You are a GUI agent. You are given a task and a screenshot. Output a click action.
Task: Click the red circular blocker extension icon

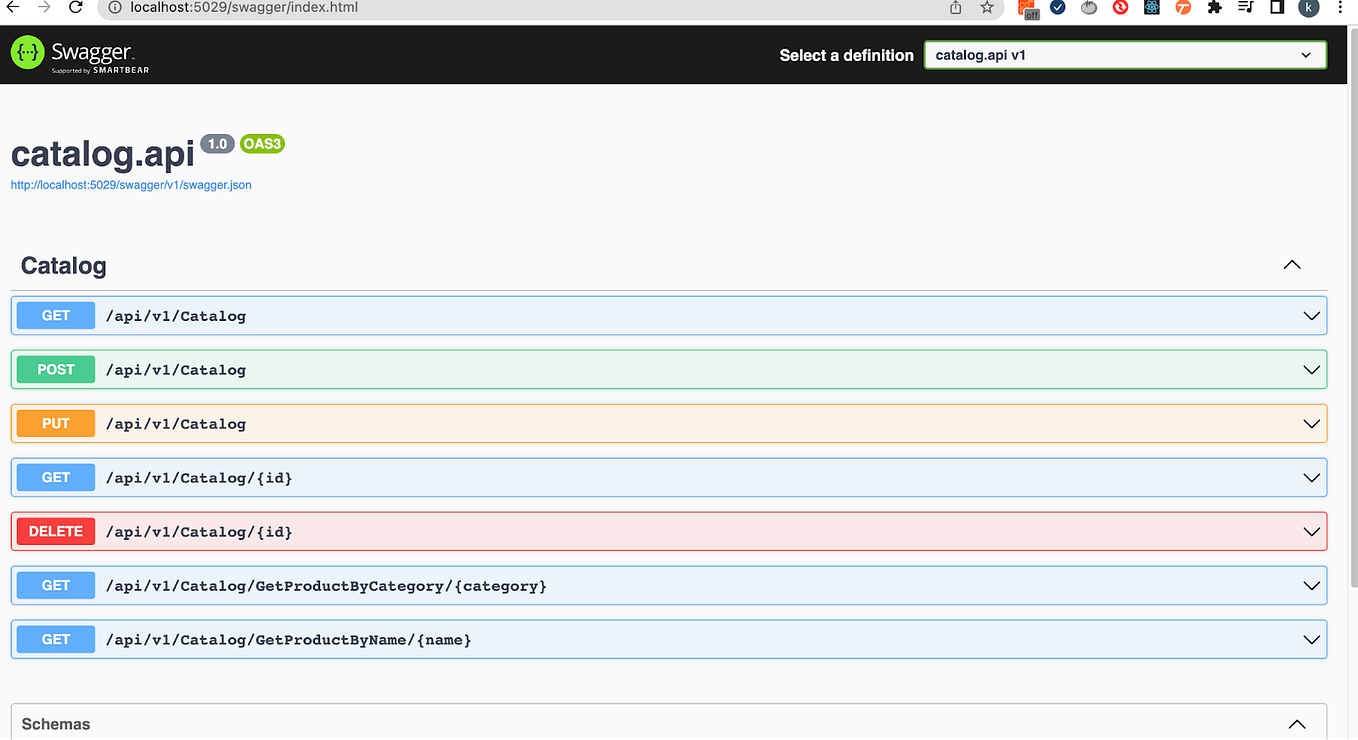[1119, 8]
